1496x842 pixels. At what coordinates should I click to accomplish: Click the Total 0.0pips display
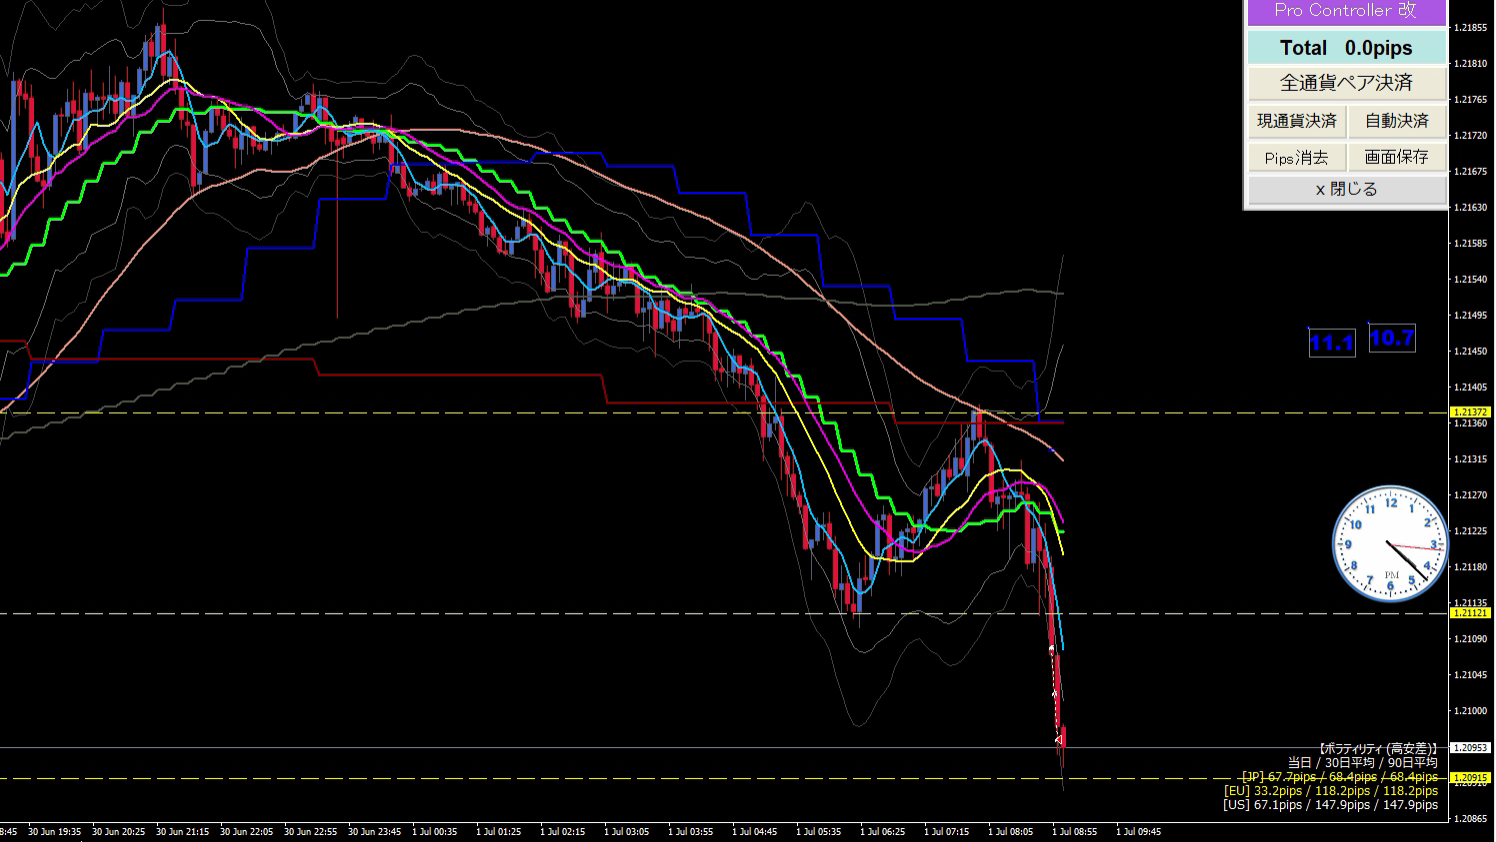coord(1346,48)
